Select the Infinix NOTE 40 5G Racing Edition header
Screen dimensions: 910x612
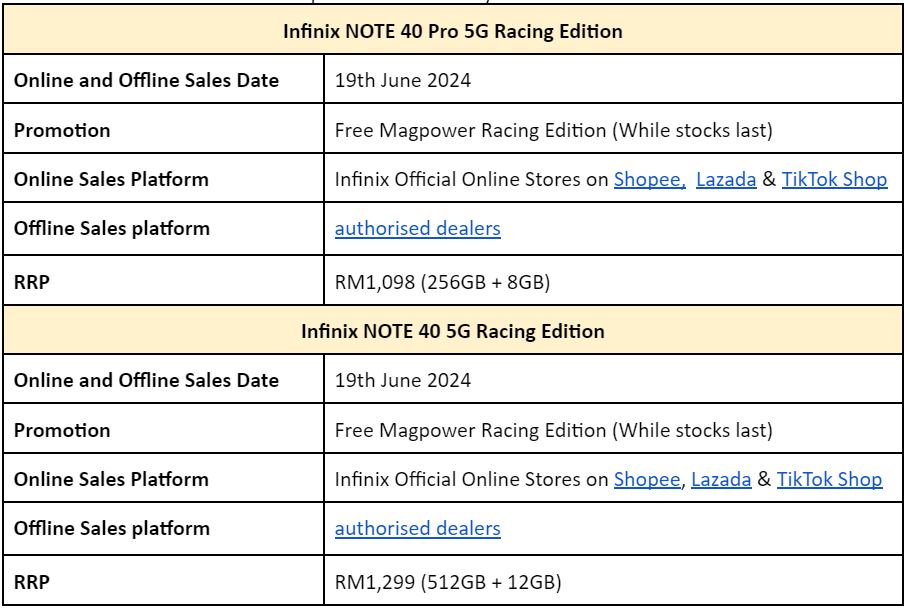click(452, 331)
